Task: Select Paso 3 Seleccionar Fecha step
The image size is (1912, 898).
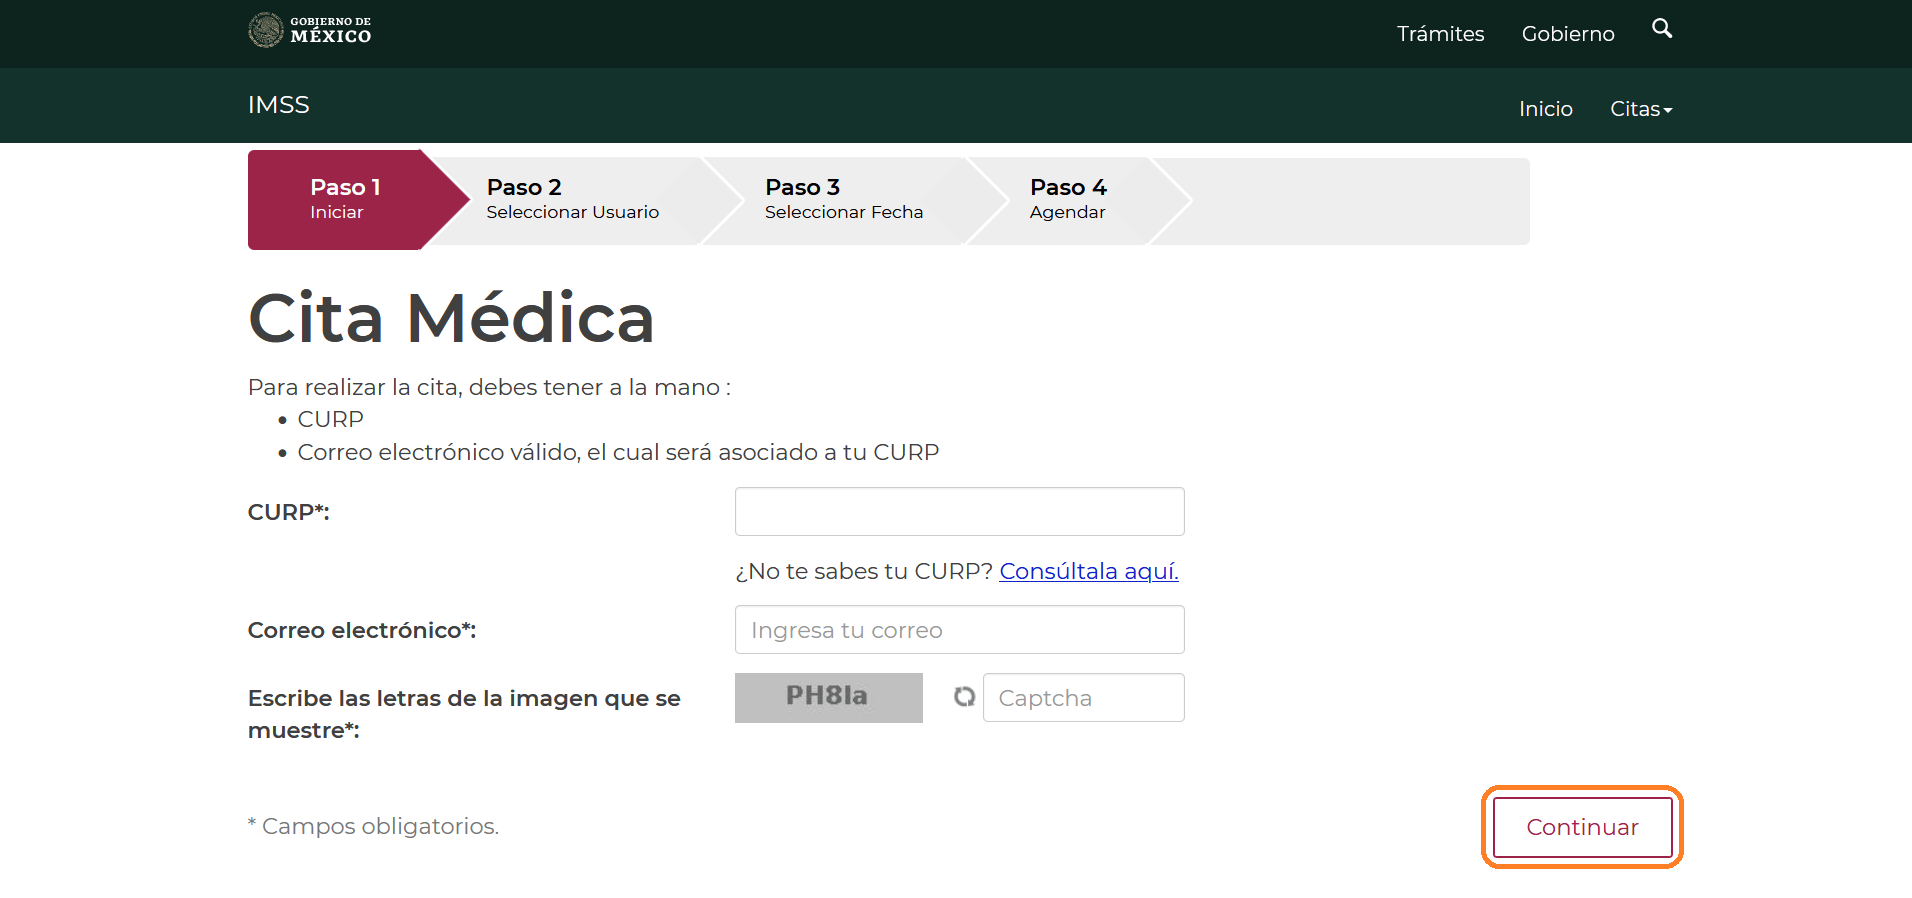Action: pyautogui.click(x=844, y=199)
